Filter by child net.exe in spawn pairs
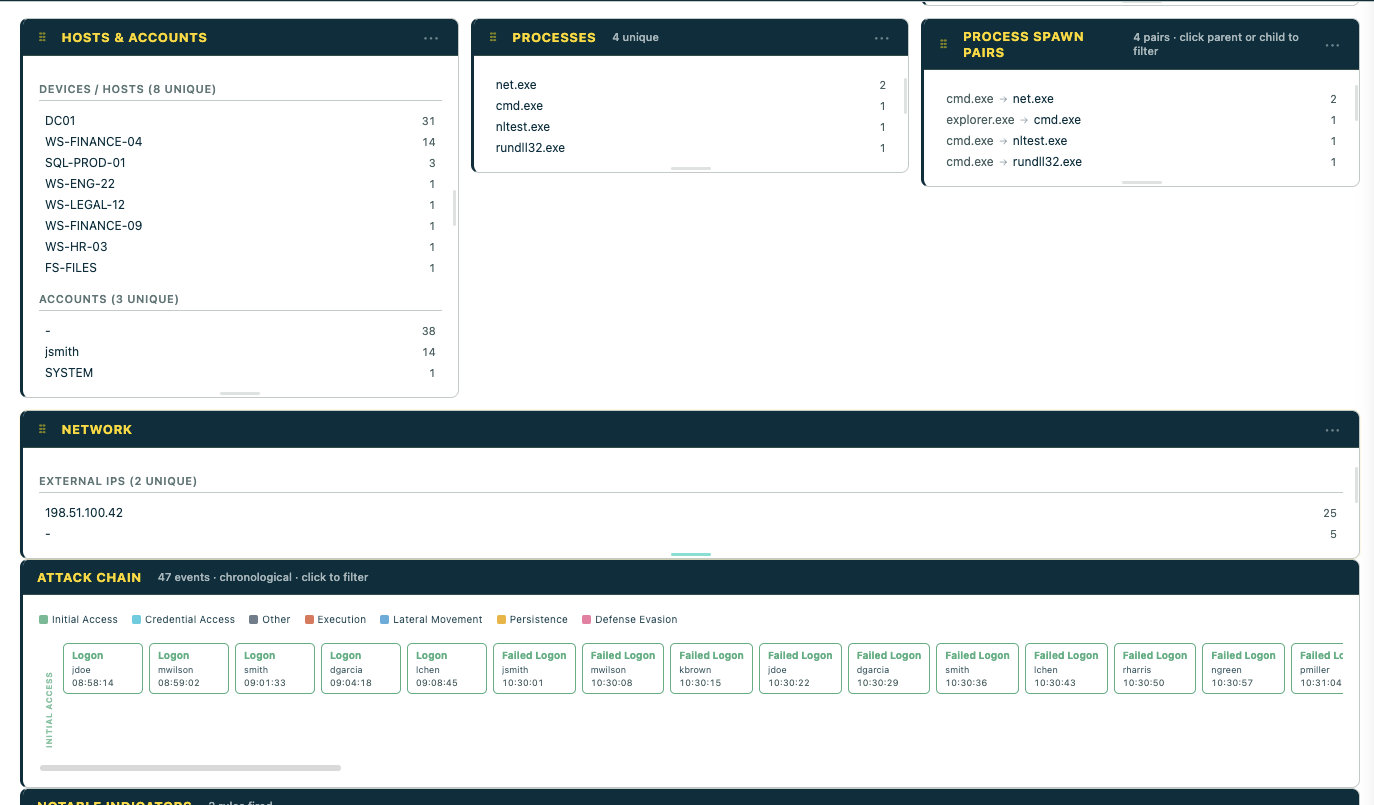 click(x=1033, y=99)
